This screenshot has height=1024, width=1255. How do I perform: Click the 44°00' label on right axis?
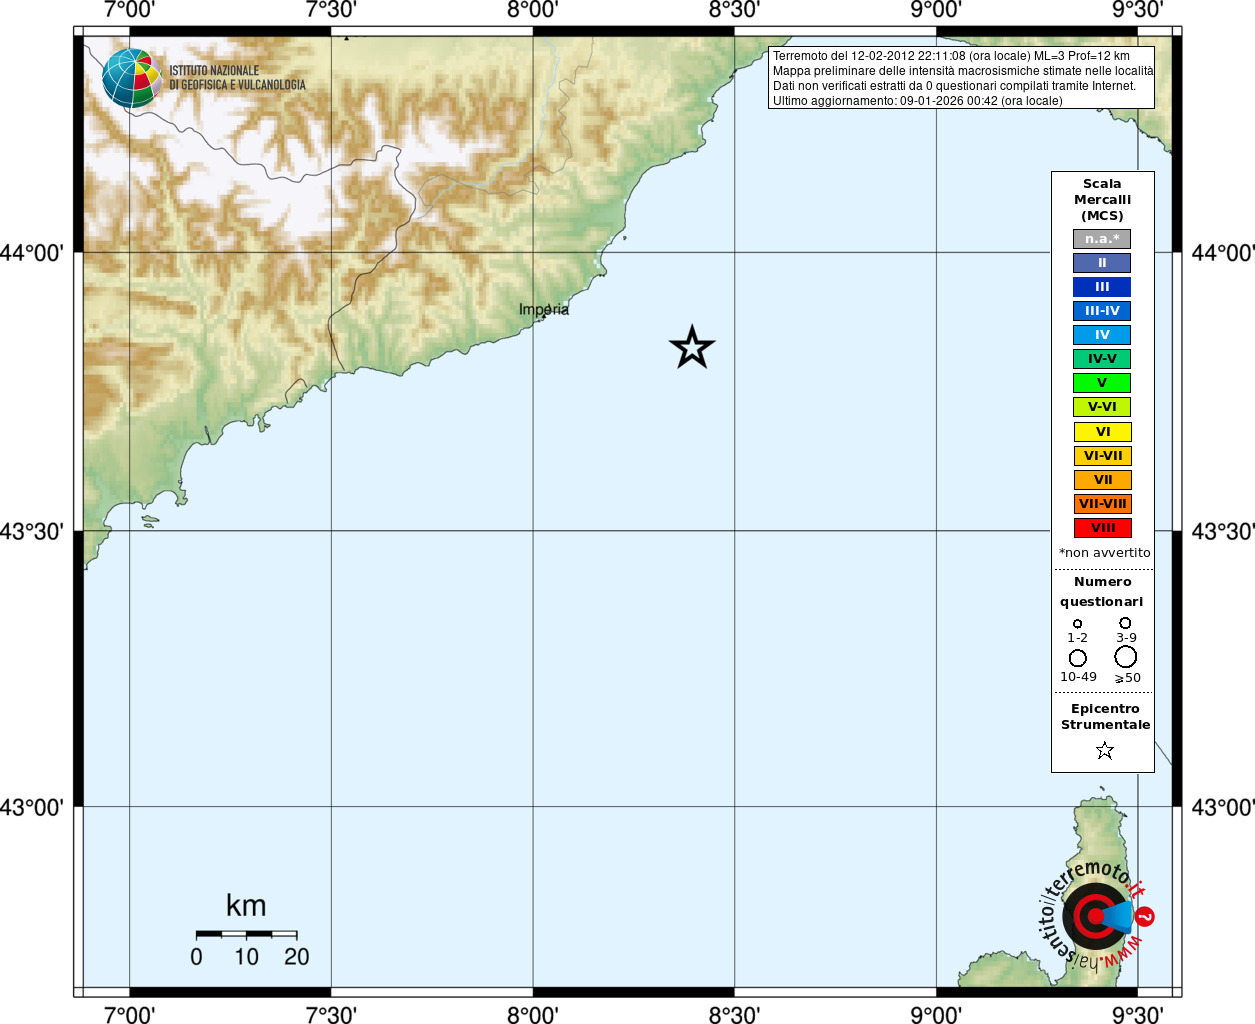point(1223,253)
